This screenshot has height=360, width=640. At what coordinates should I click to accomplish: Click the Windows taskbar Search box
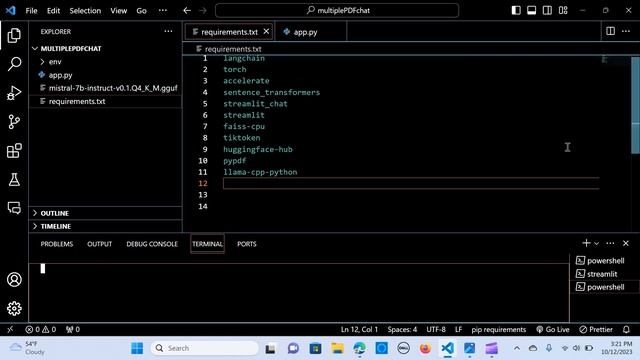pos(205,348)
